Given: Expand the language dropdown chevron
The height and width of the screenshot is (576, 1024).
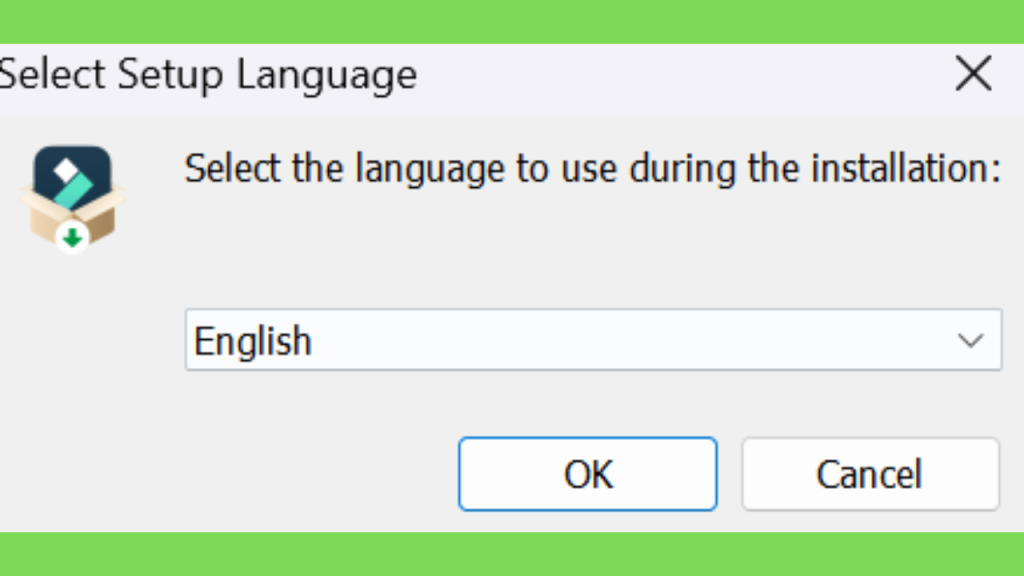Looking at the screenshot, I should [x=970, y=340].
